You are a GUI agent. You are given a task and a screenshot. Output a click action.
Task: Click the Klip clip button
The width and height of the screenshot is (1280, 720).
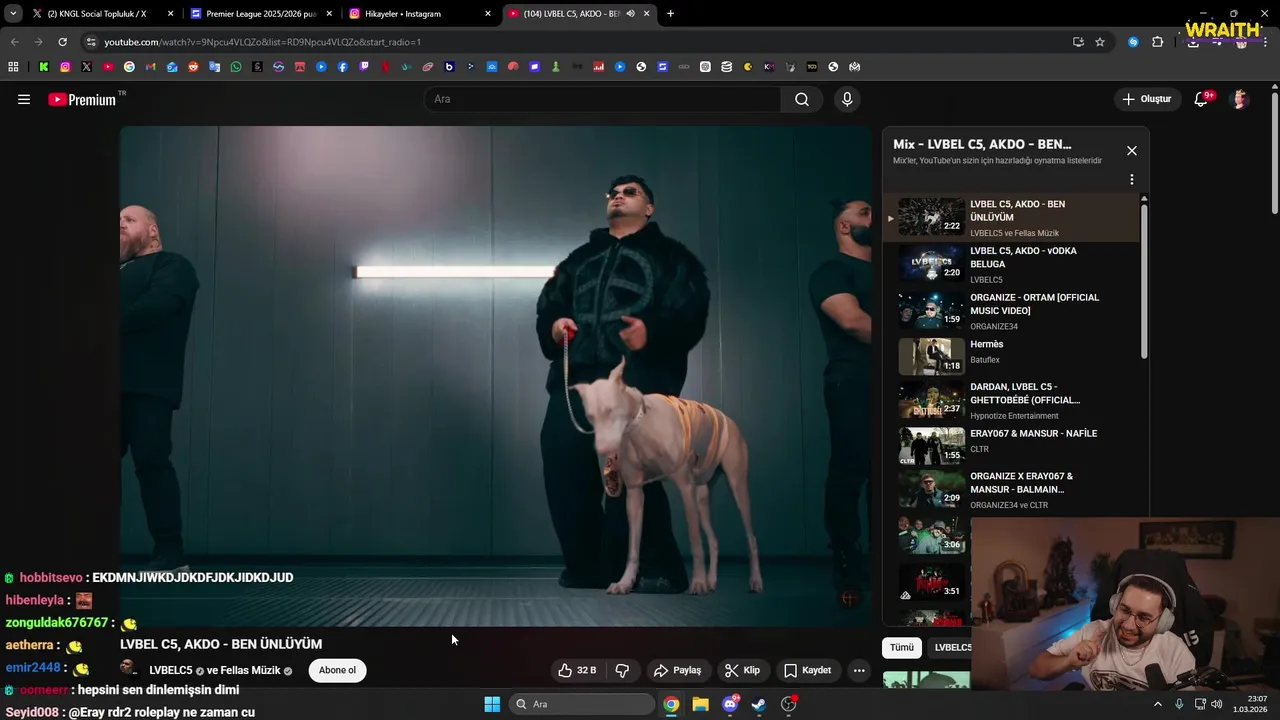click(x=742, y=670)
